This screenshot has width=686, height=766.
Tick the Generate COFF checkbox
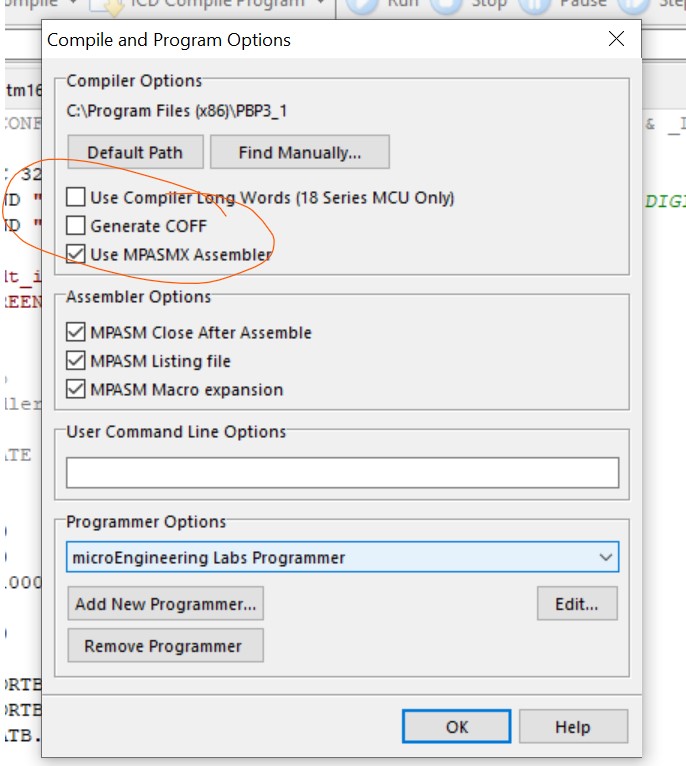[x=76, y=226]
